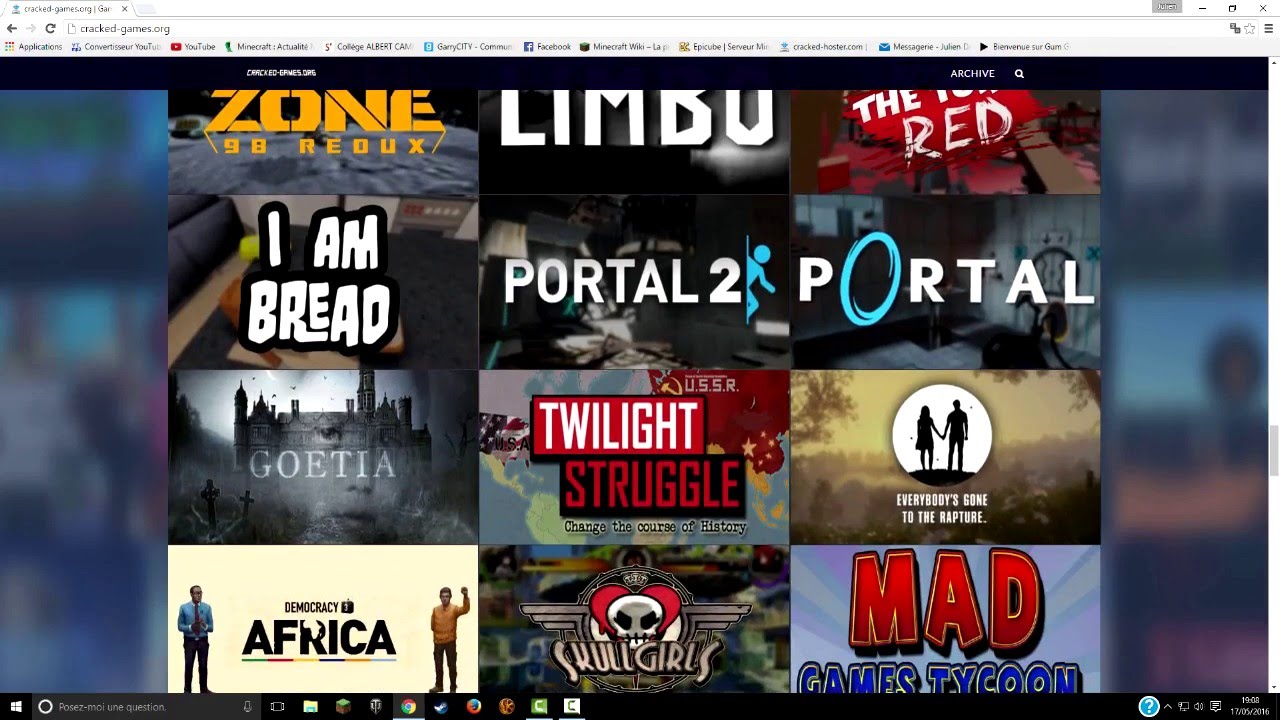1280x720 pixels.
Task: Open the Bienvenue sur Gum bookmark
Action: tap(1024, 46)
